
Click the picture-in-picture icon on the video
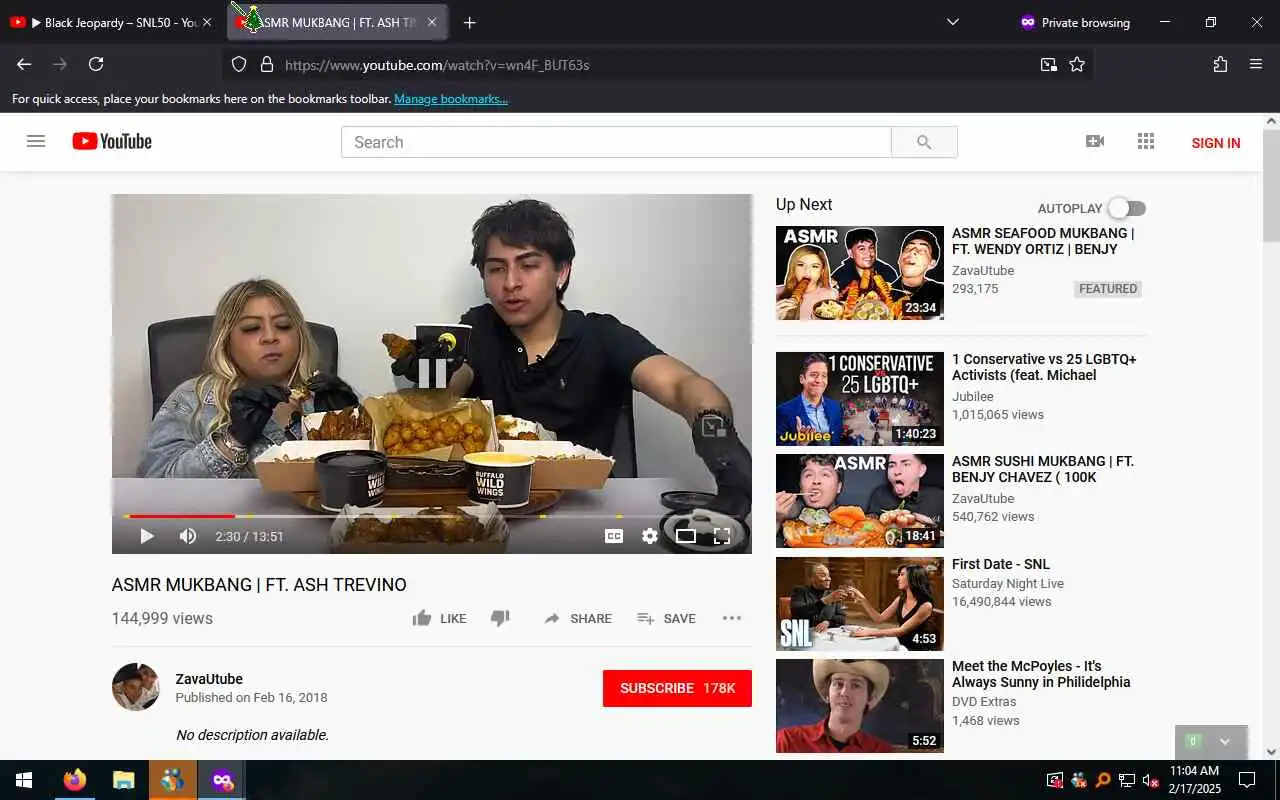(713, 427)
